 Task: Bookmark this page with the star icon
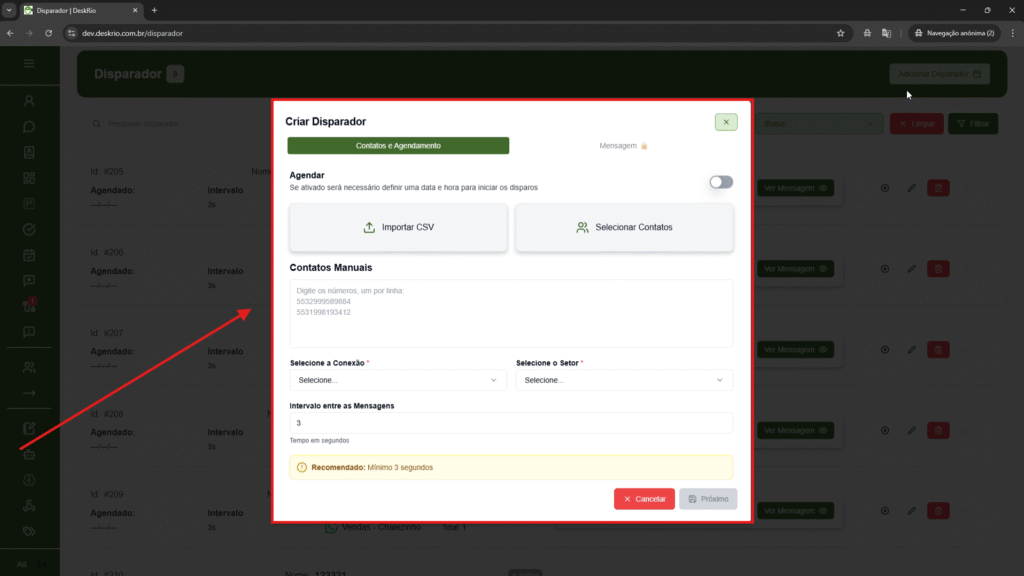pyautogui.click(x=840, y=33)
